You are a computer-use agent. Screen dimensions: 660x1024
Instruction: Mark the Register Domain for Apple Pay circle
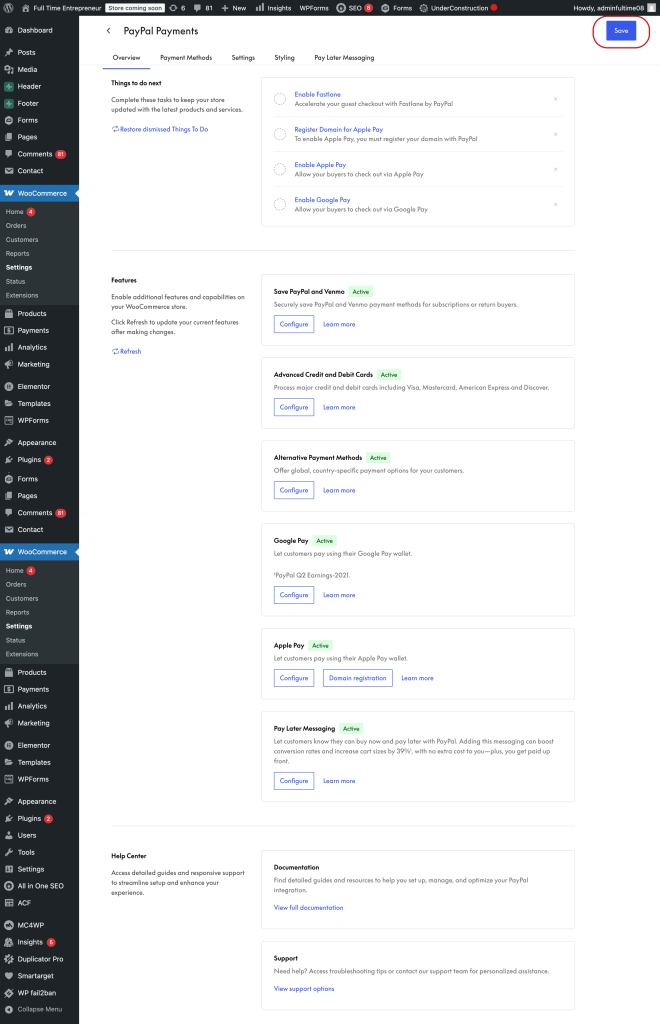point(279,135)
